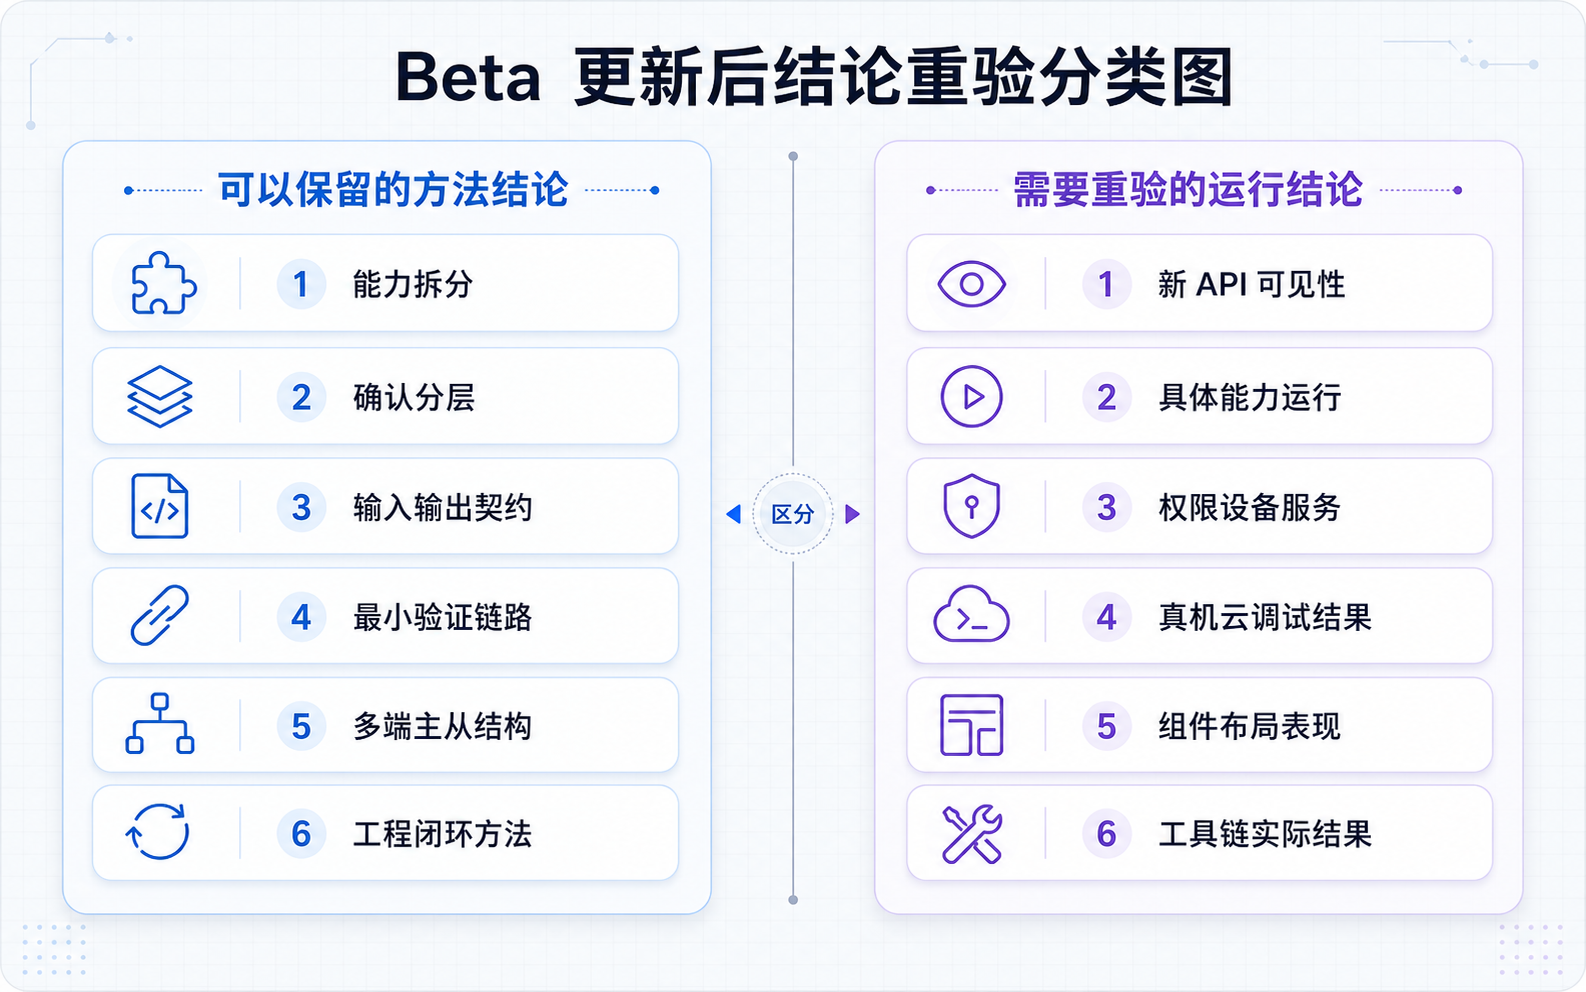Click the purple right arrow beside 区分

852,514
